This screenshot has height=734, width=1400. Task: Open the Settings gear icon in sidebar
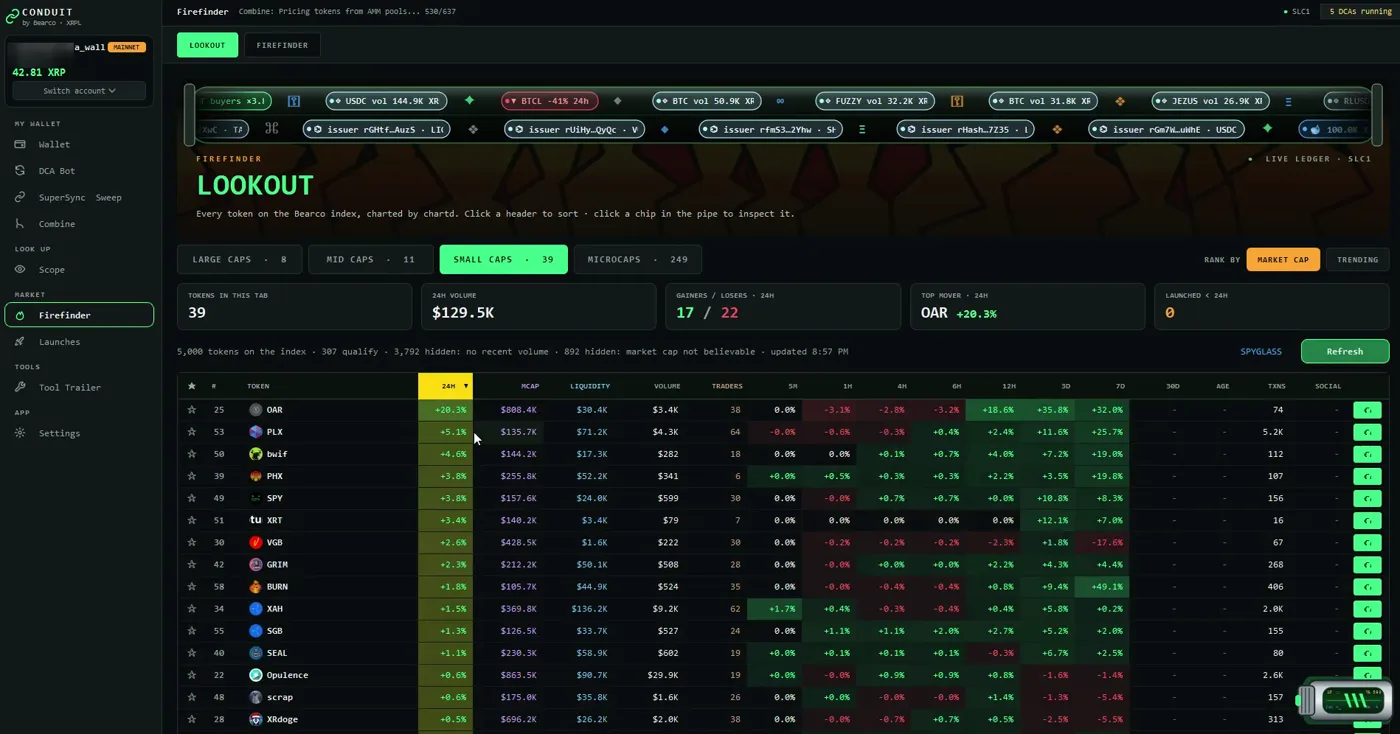pos(20,433)
